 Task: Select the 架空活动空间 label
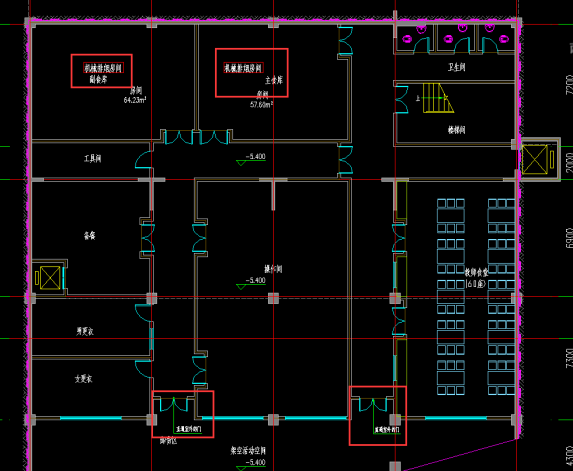[248, 451]
